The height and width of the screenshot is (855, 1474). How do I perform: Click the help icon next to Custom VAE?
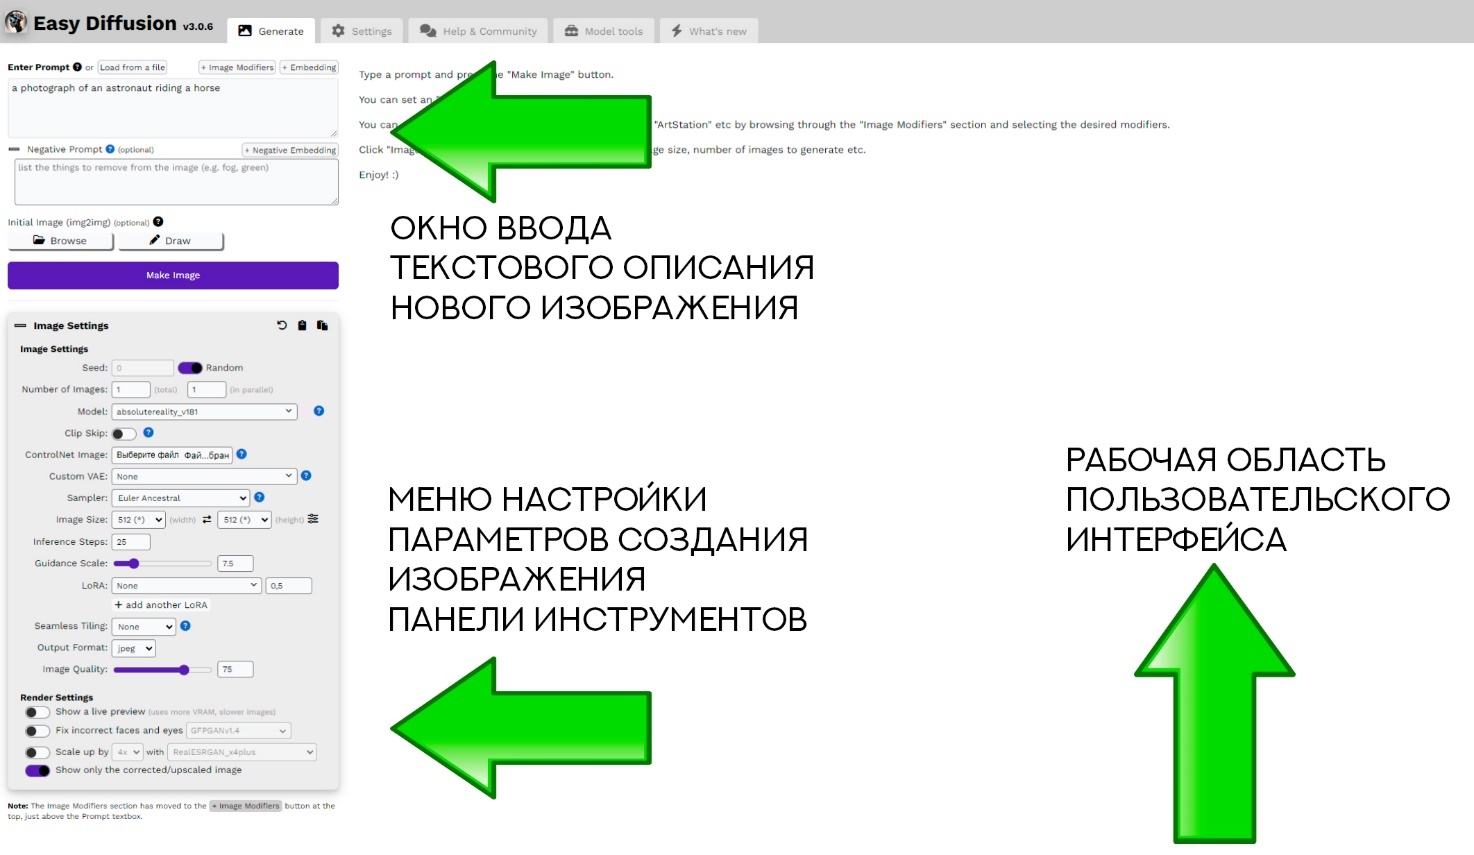[306, 476]
